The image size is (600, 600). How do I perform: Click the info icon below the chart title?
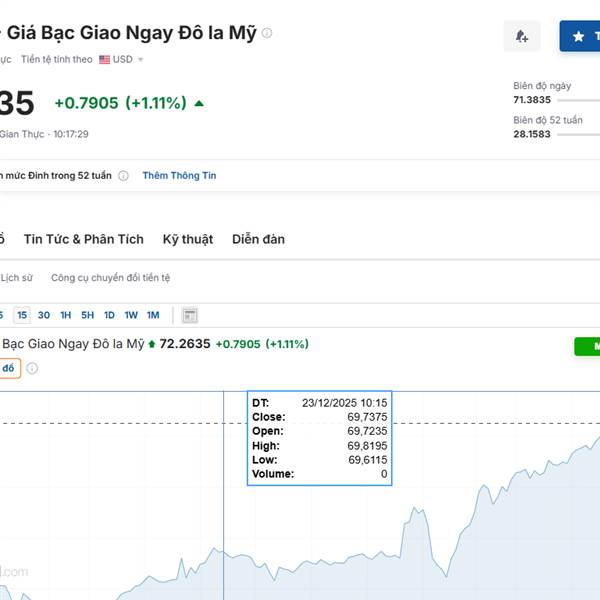point(32,368)
